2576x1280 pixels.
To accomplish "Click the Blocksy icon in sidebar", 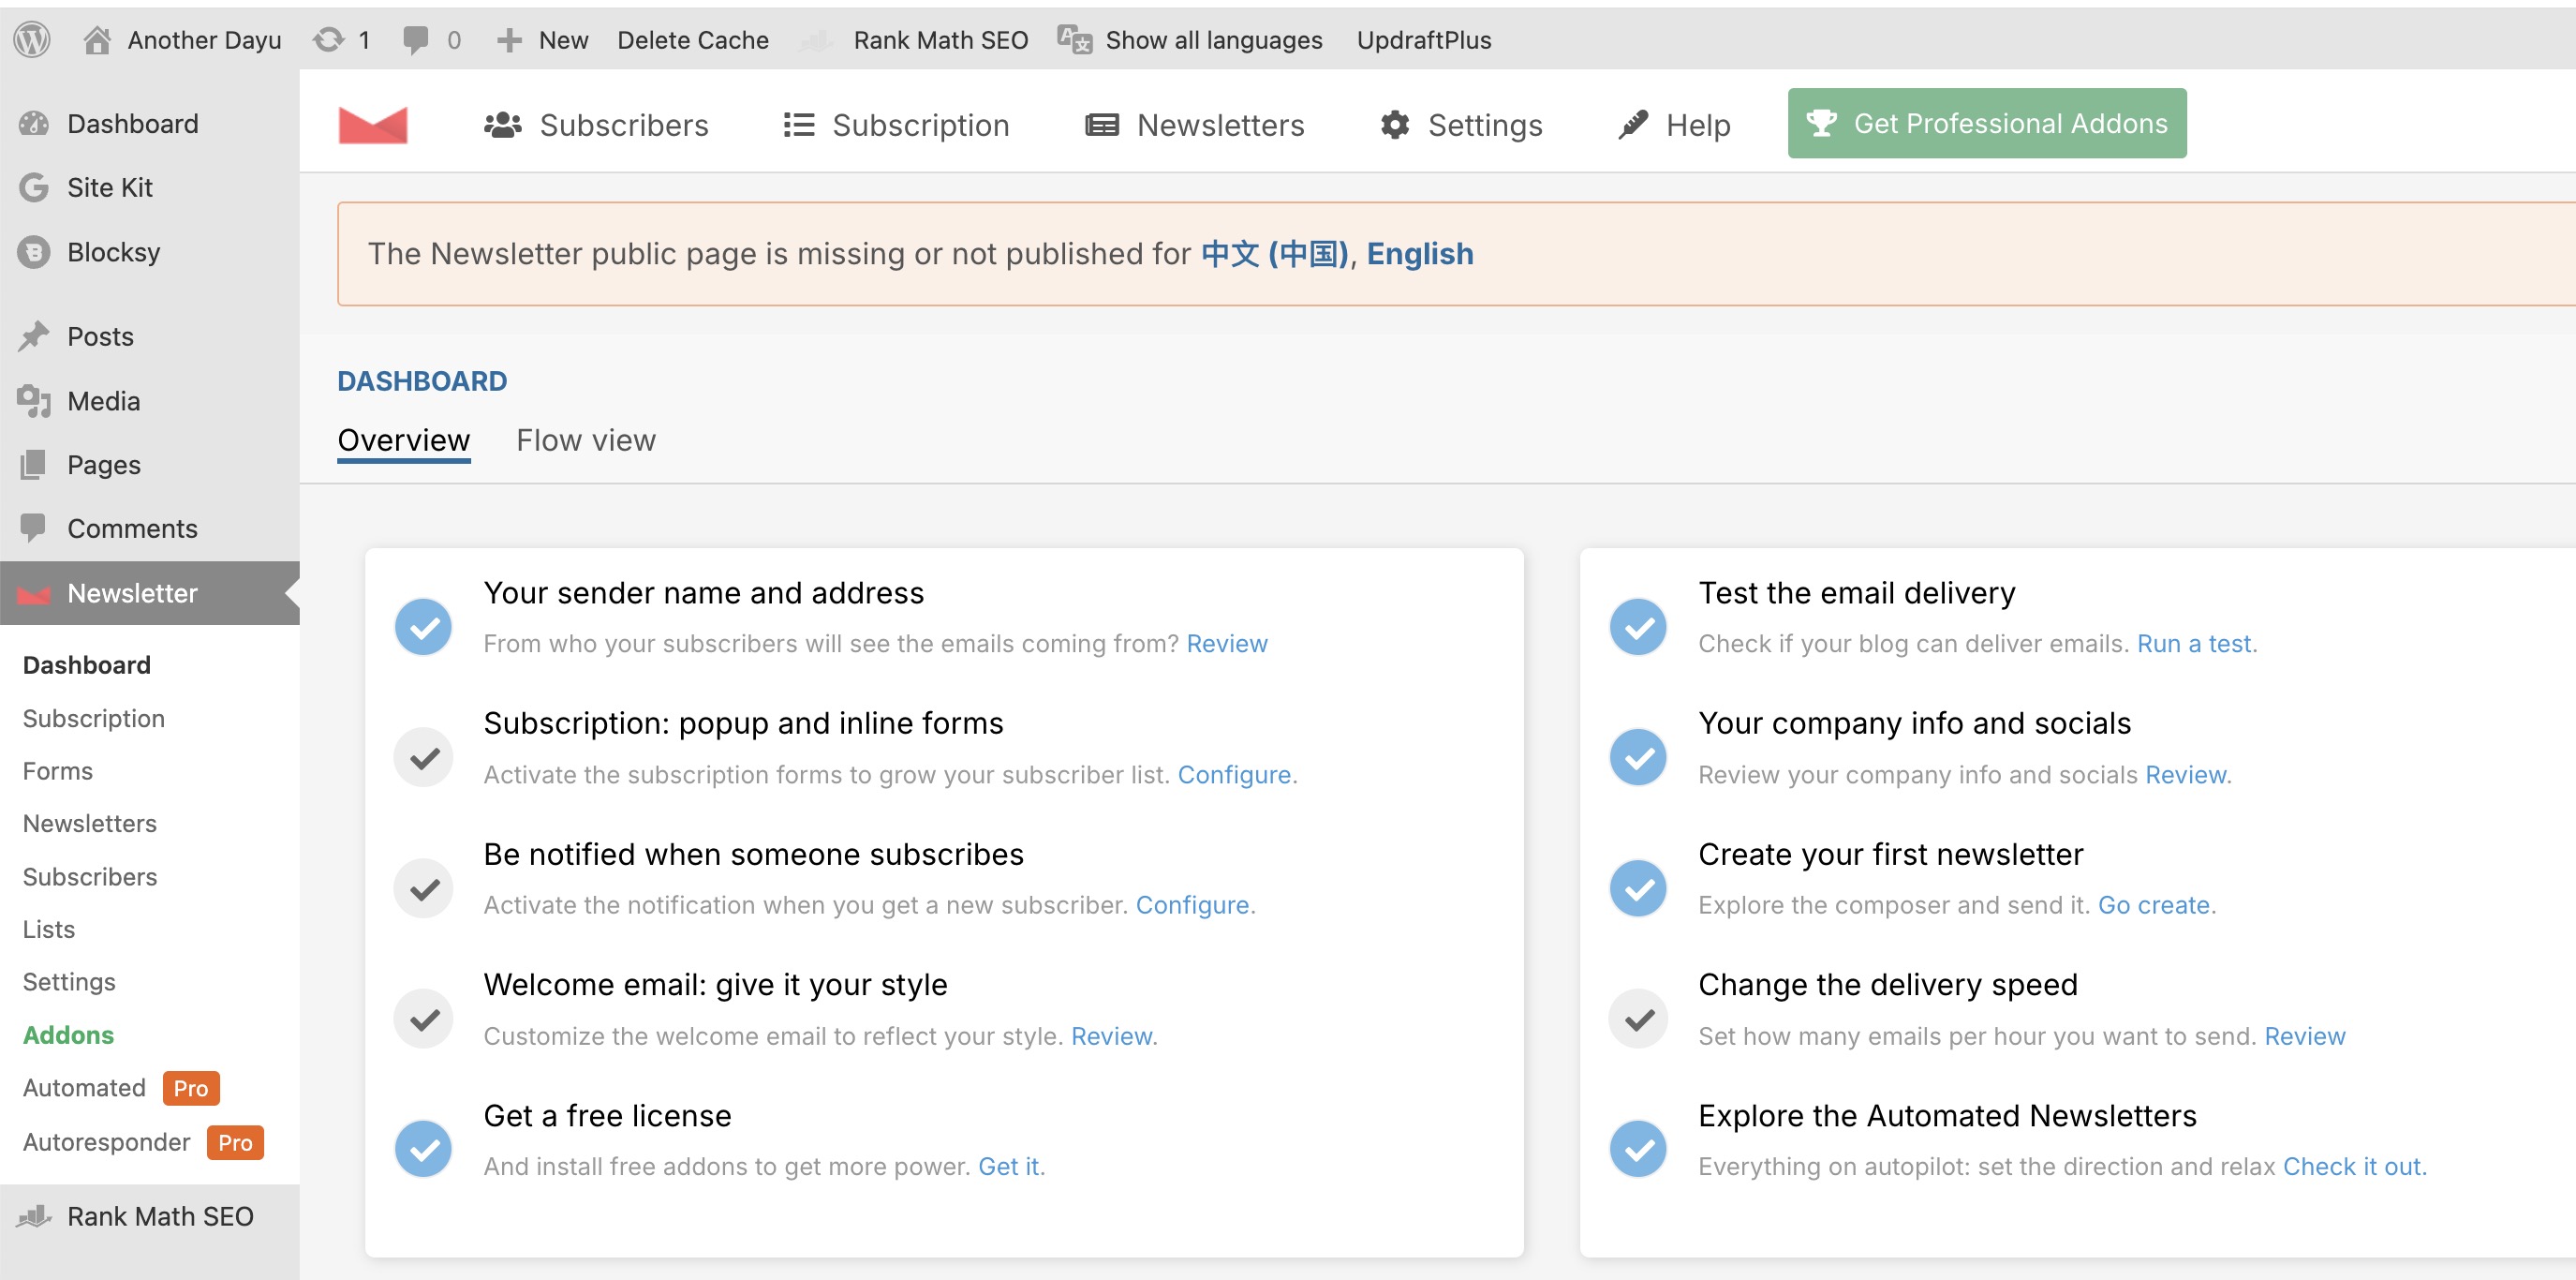I will coord(34,252).
